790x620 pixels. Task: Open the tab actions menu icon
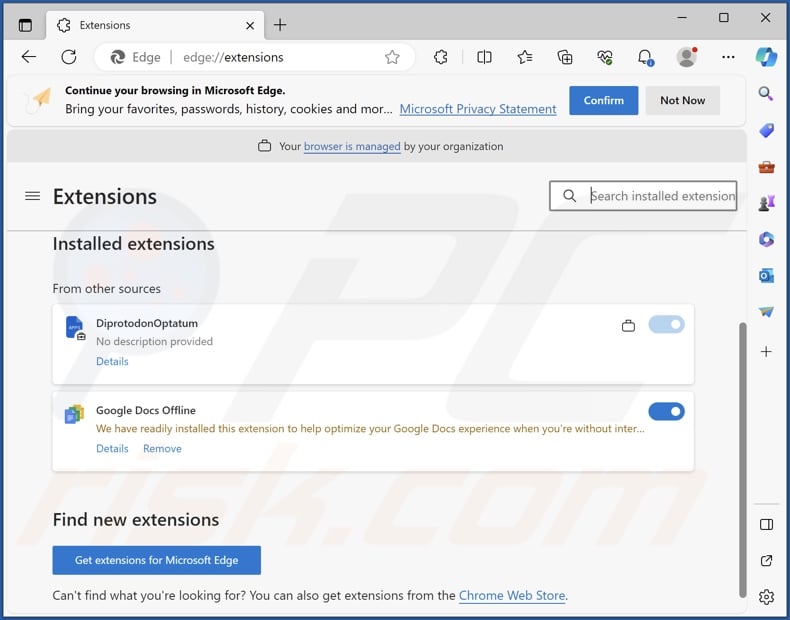point(25,25)
